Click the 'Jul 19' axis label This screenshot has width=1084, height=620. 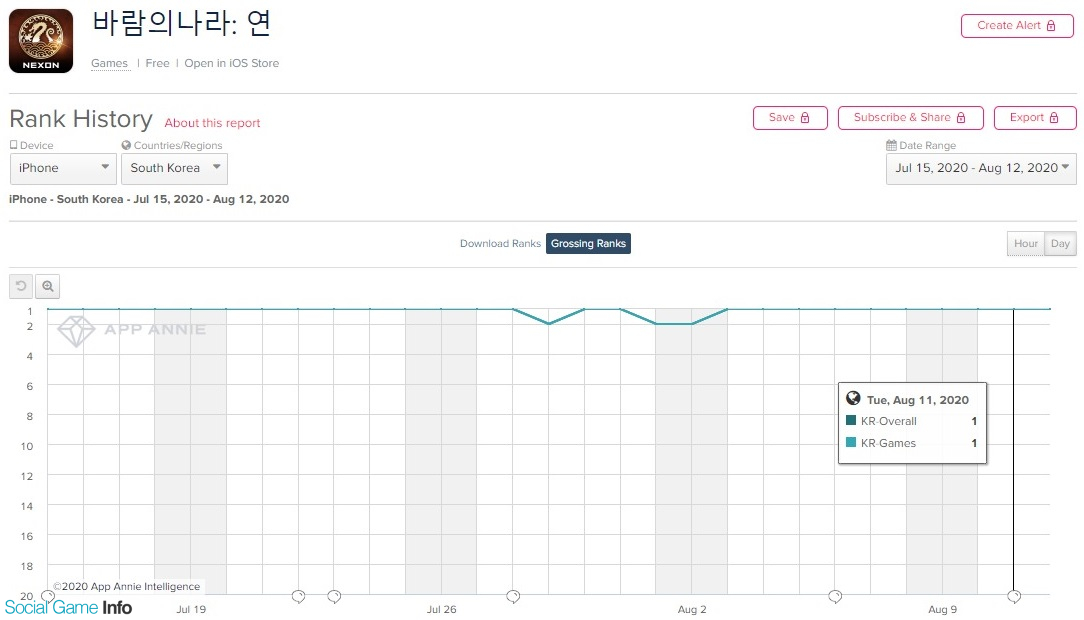coord(191,610)
